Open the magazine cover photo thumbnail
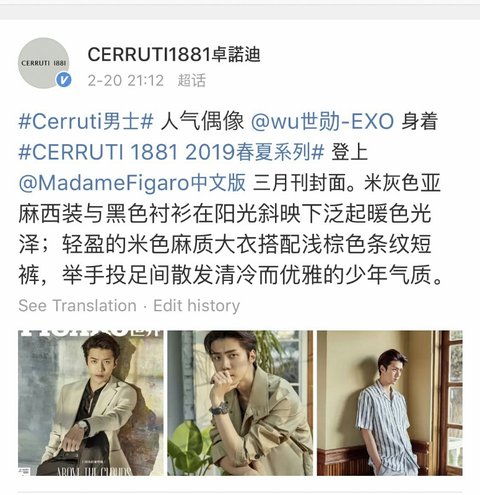The width and height of the screenshot is (480, 495). click(91, 403)
